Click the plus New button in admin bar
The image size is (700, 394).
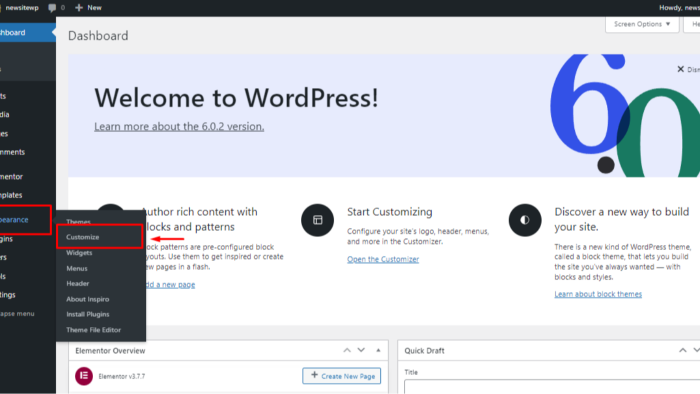pyautogui.click(x=88, y=8)
